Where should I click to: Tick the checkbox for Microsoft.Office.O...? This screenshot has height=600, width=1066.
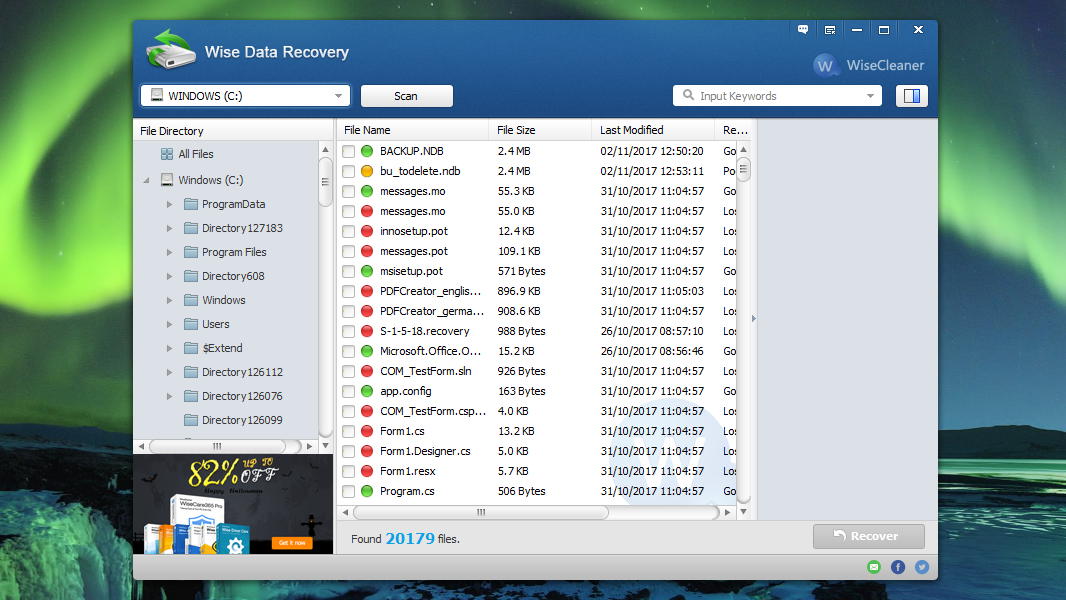(349, 351)
